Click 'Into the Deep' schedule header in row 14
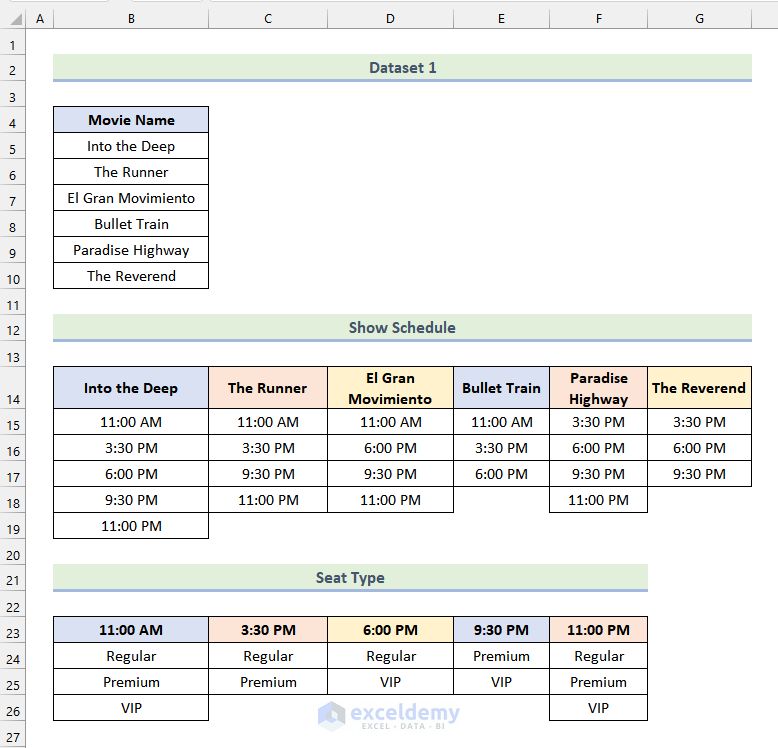The height and width of the screenshot is (748, 778). 131,388
